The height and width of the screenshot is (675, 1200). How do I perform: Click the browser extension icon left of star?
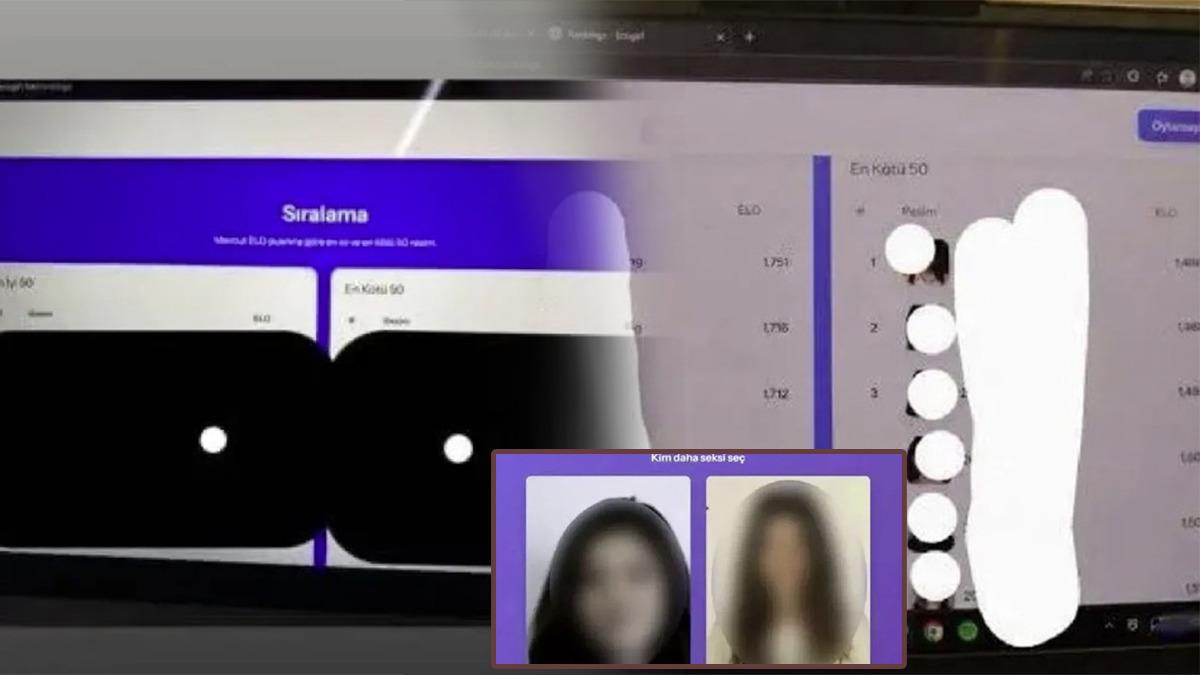[1133, 76]
